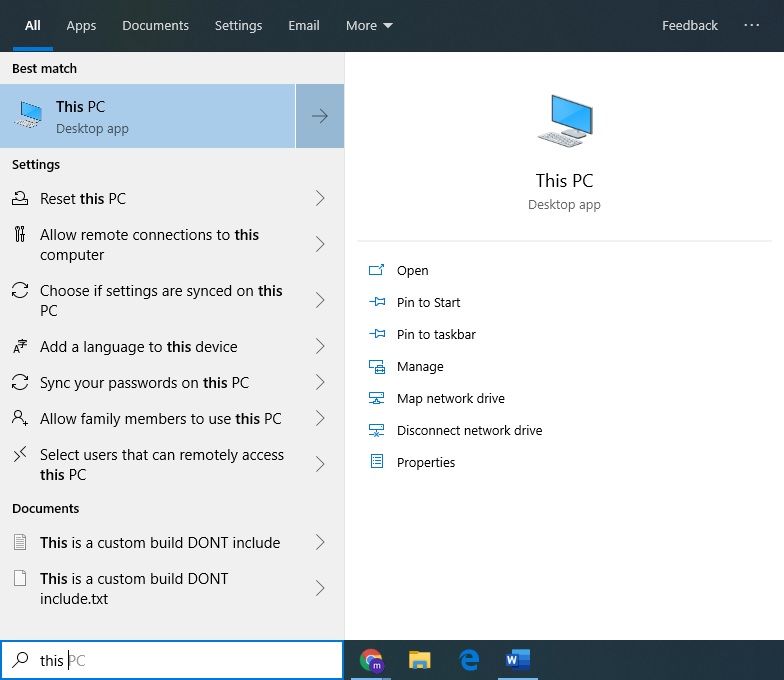Click the Manage computer icon
784x680 pixels.
click(376, 366)
